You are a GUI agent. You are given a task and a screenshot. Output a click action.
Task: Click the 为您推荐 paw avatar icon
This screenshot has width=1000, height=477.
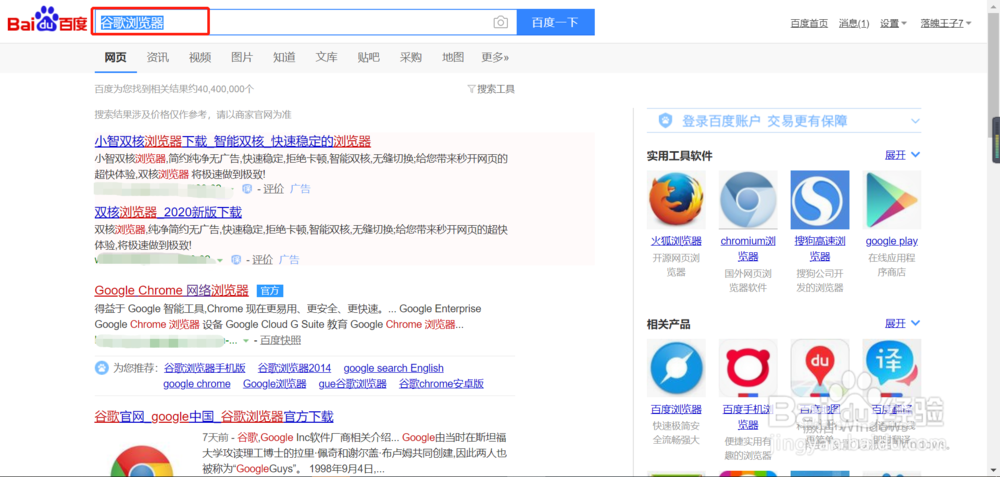pyautogui.click(x=101, y=368)
